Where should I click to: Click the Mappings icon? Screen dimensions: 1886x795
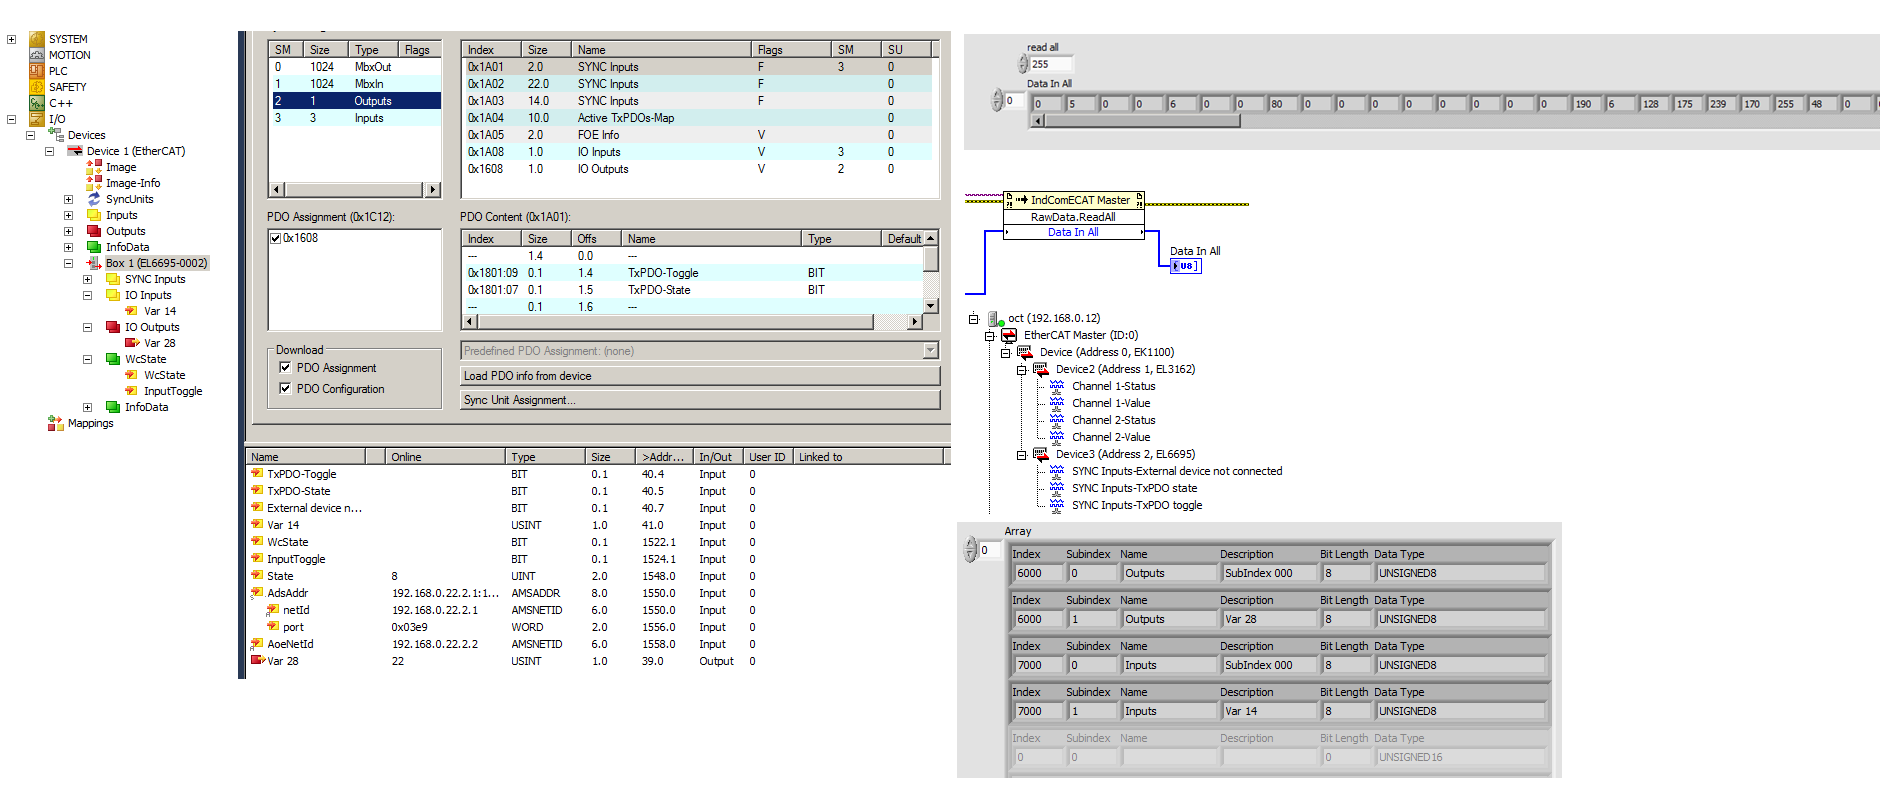pos(56,423)
